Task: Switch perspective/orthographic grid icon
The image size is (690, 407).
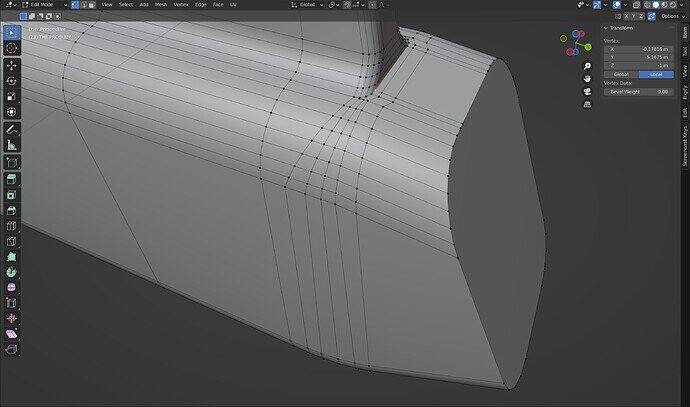Action: [587, 104]
